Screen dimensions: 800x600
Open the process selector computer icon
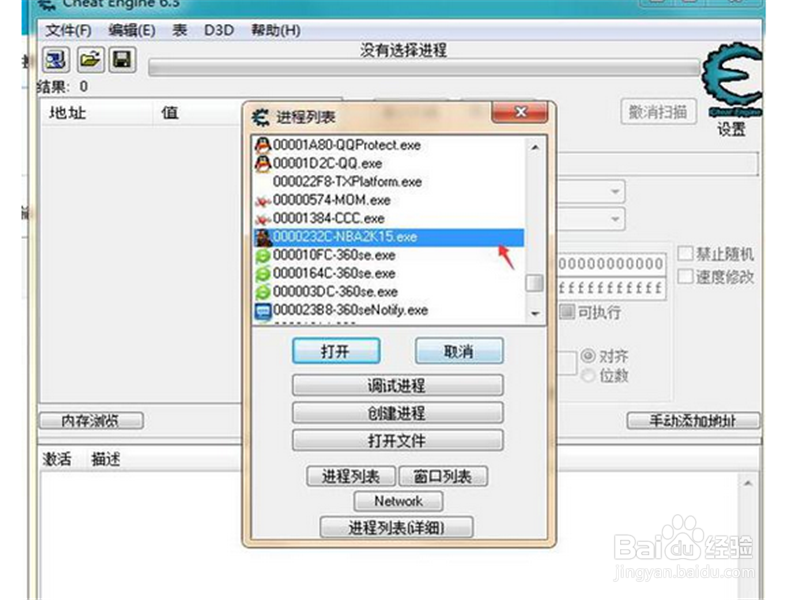(55, 60)
